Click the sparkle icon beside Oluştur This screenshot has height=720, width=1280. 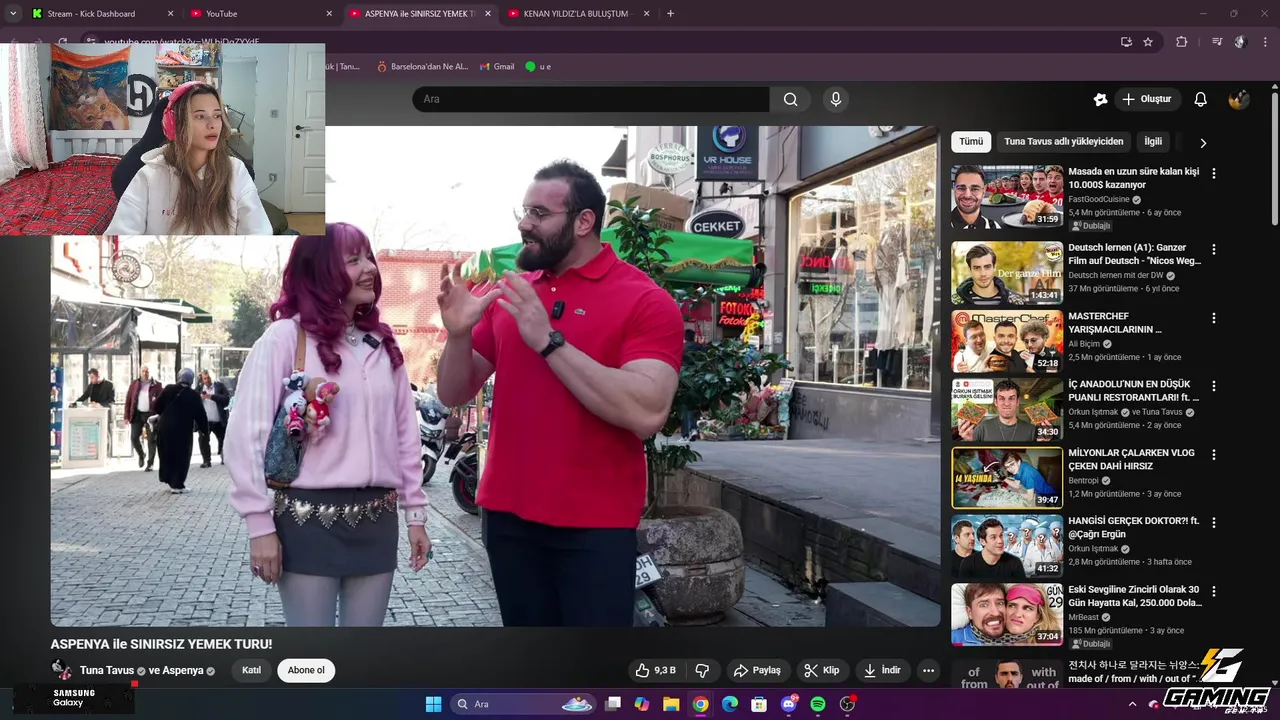tap(1100, 99)
